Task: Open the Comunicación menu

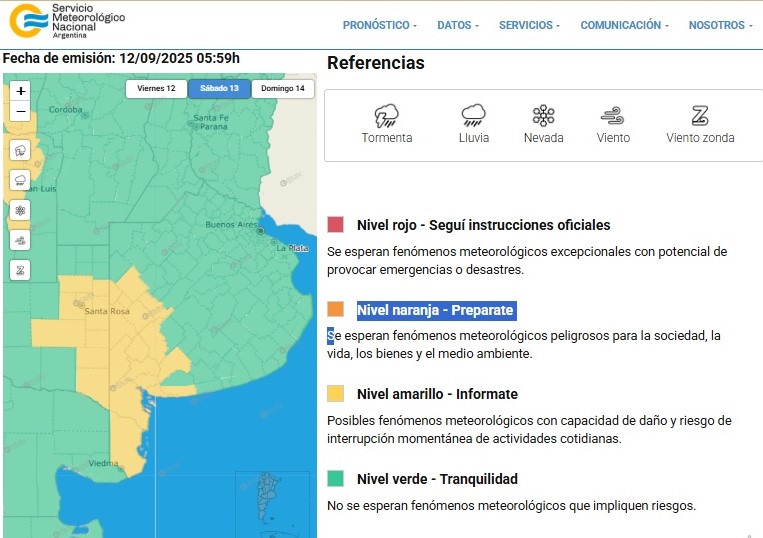Action: pyautogui.click(x=625, y=25)
